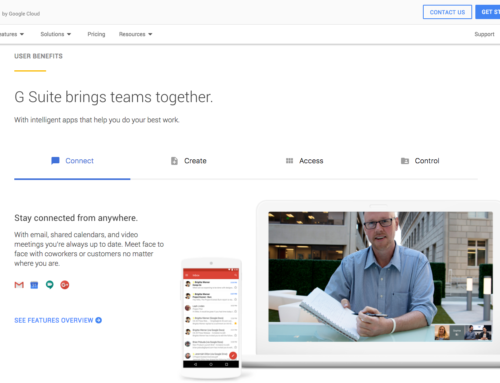Click the 'G Suite brings teams together.' heading

click(114, 97)
